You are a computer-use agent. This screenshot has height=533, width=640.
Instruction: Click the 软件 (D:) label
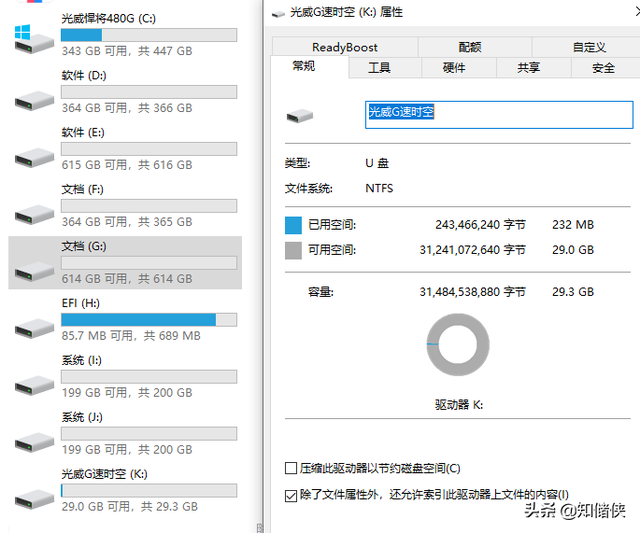click(84, 76)
